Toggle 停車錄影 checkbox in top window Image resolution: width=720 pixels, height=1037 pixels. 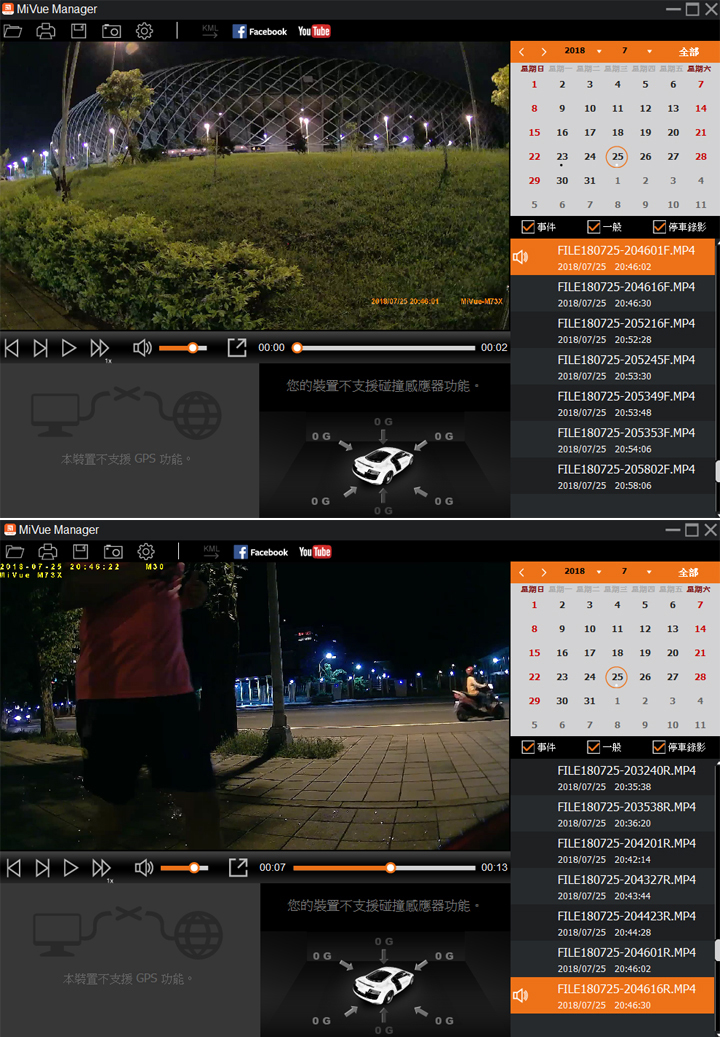[x=659, y=227]
